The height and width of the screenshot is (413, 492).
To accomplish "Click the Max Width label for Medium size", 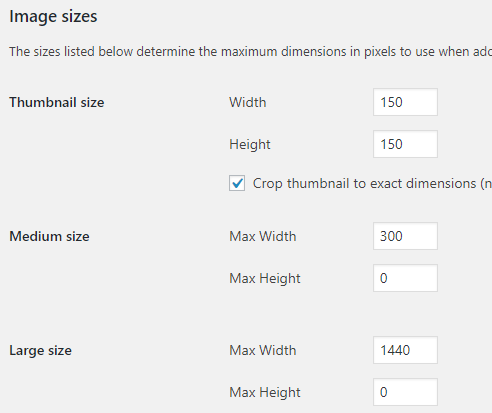I will (263, 236).
